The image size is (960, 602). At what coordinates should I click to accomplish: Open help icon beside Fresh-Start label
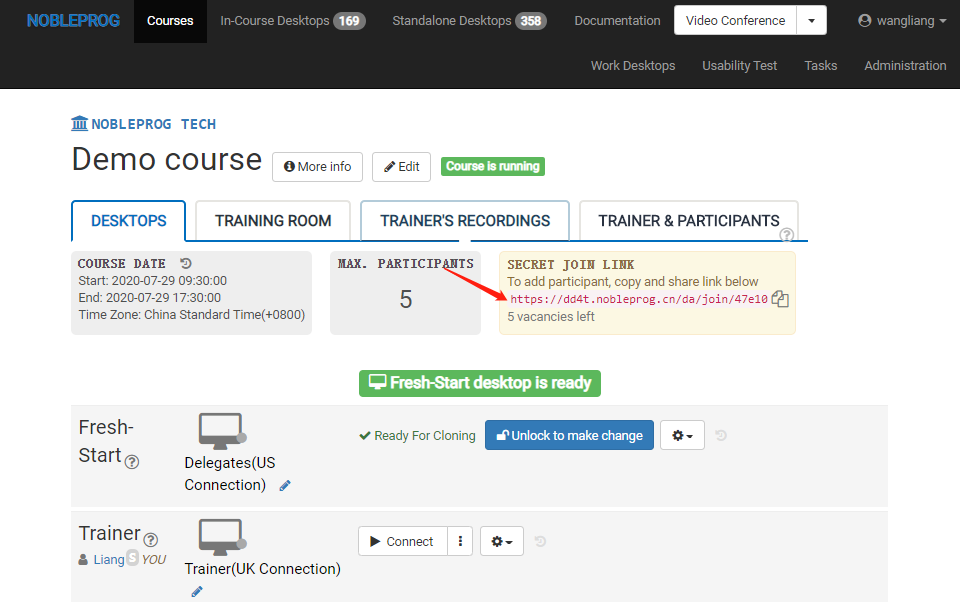click(x=132, y=462)
